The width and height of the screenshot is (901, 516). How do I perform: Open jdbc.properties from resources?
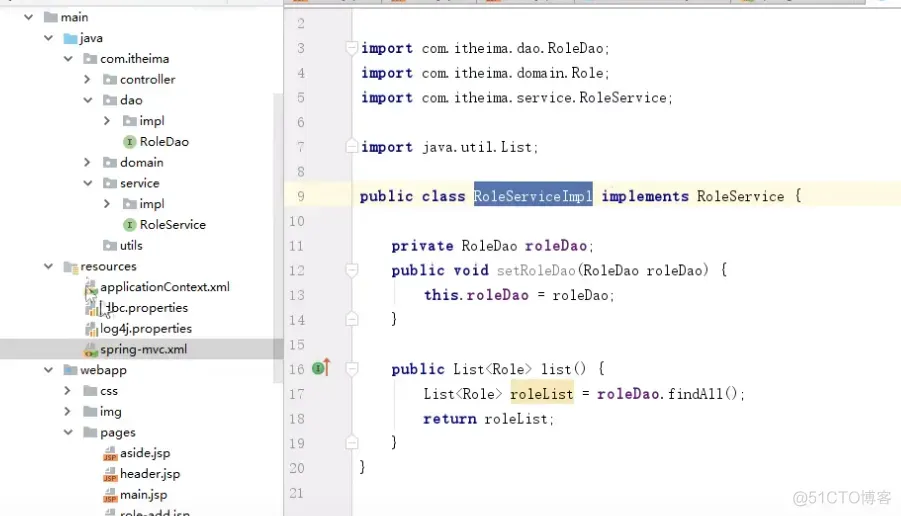[148, 308]
